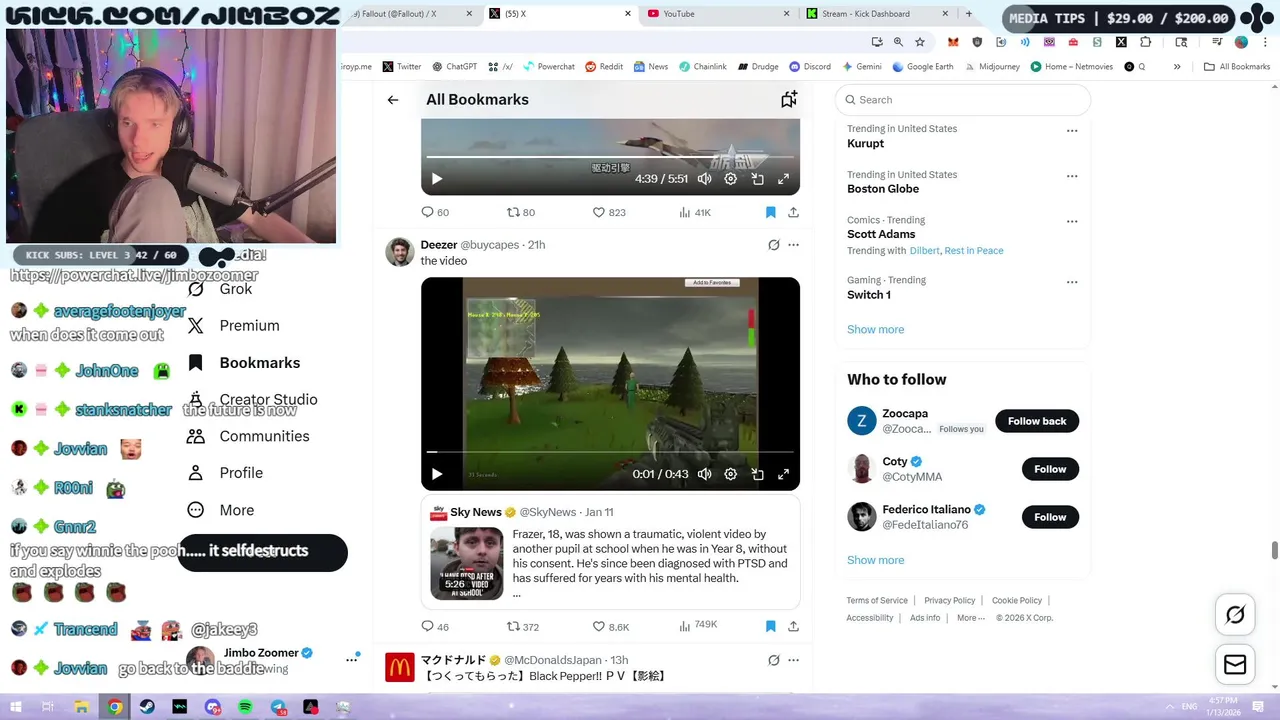Screen dimensions: 1280x720
Task: Follow Coty
Action: coord(1050,469)
